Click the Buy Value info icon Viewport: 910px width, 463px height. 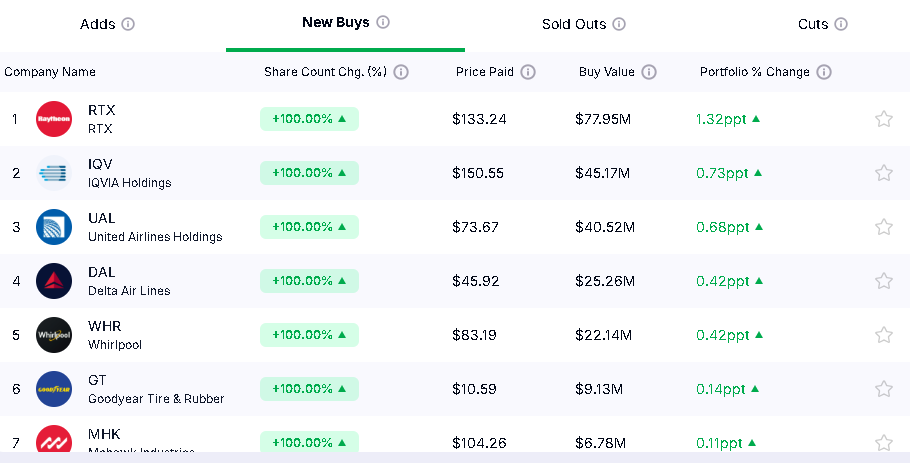[x=649, y=72]
